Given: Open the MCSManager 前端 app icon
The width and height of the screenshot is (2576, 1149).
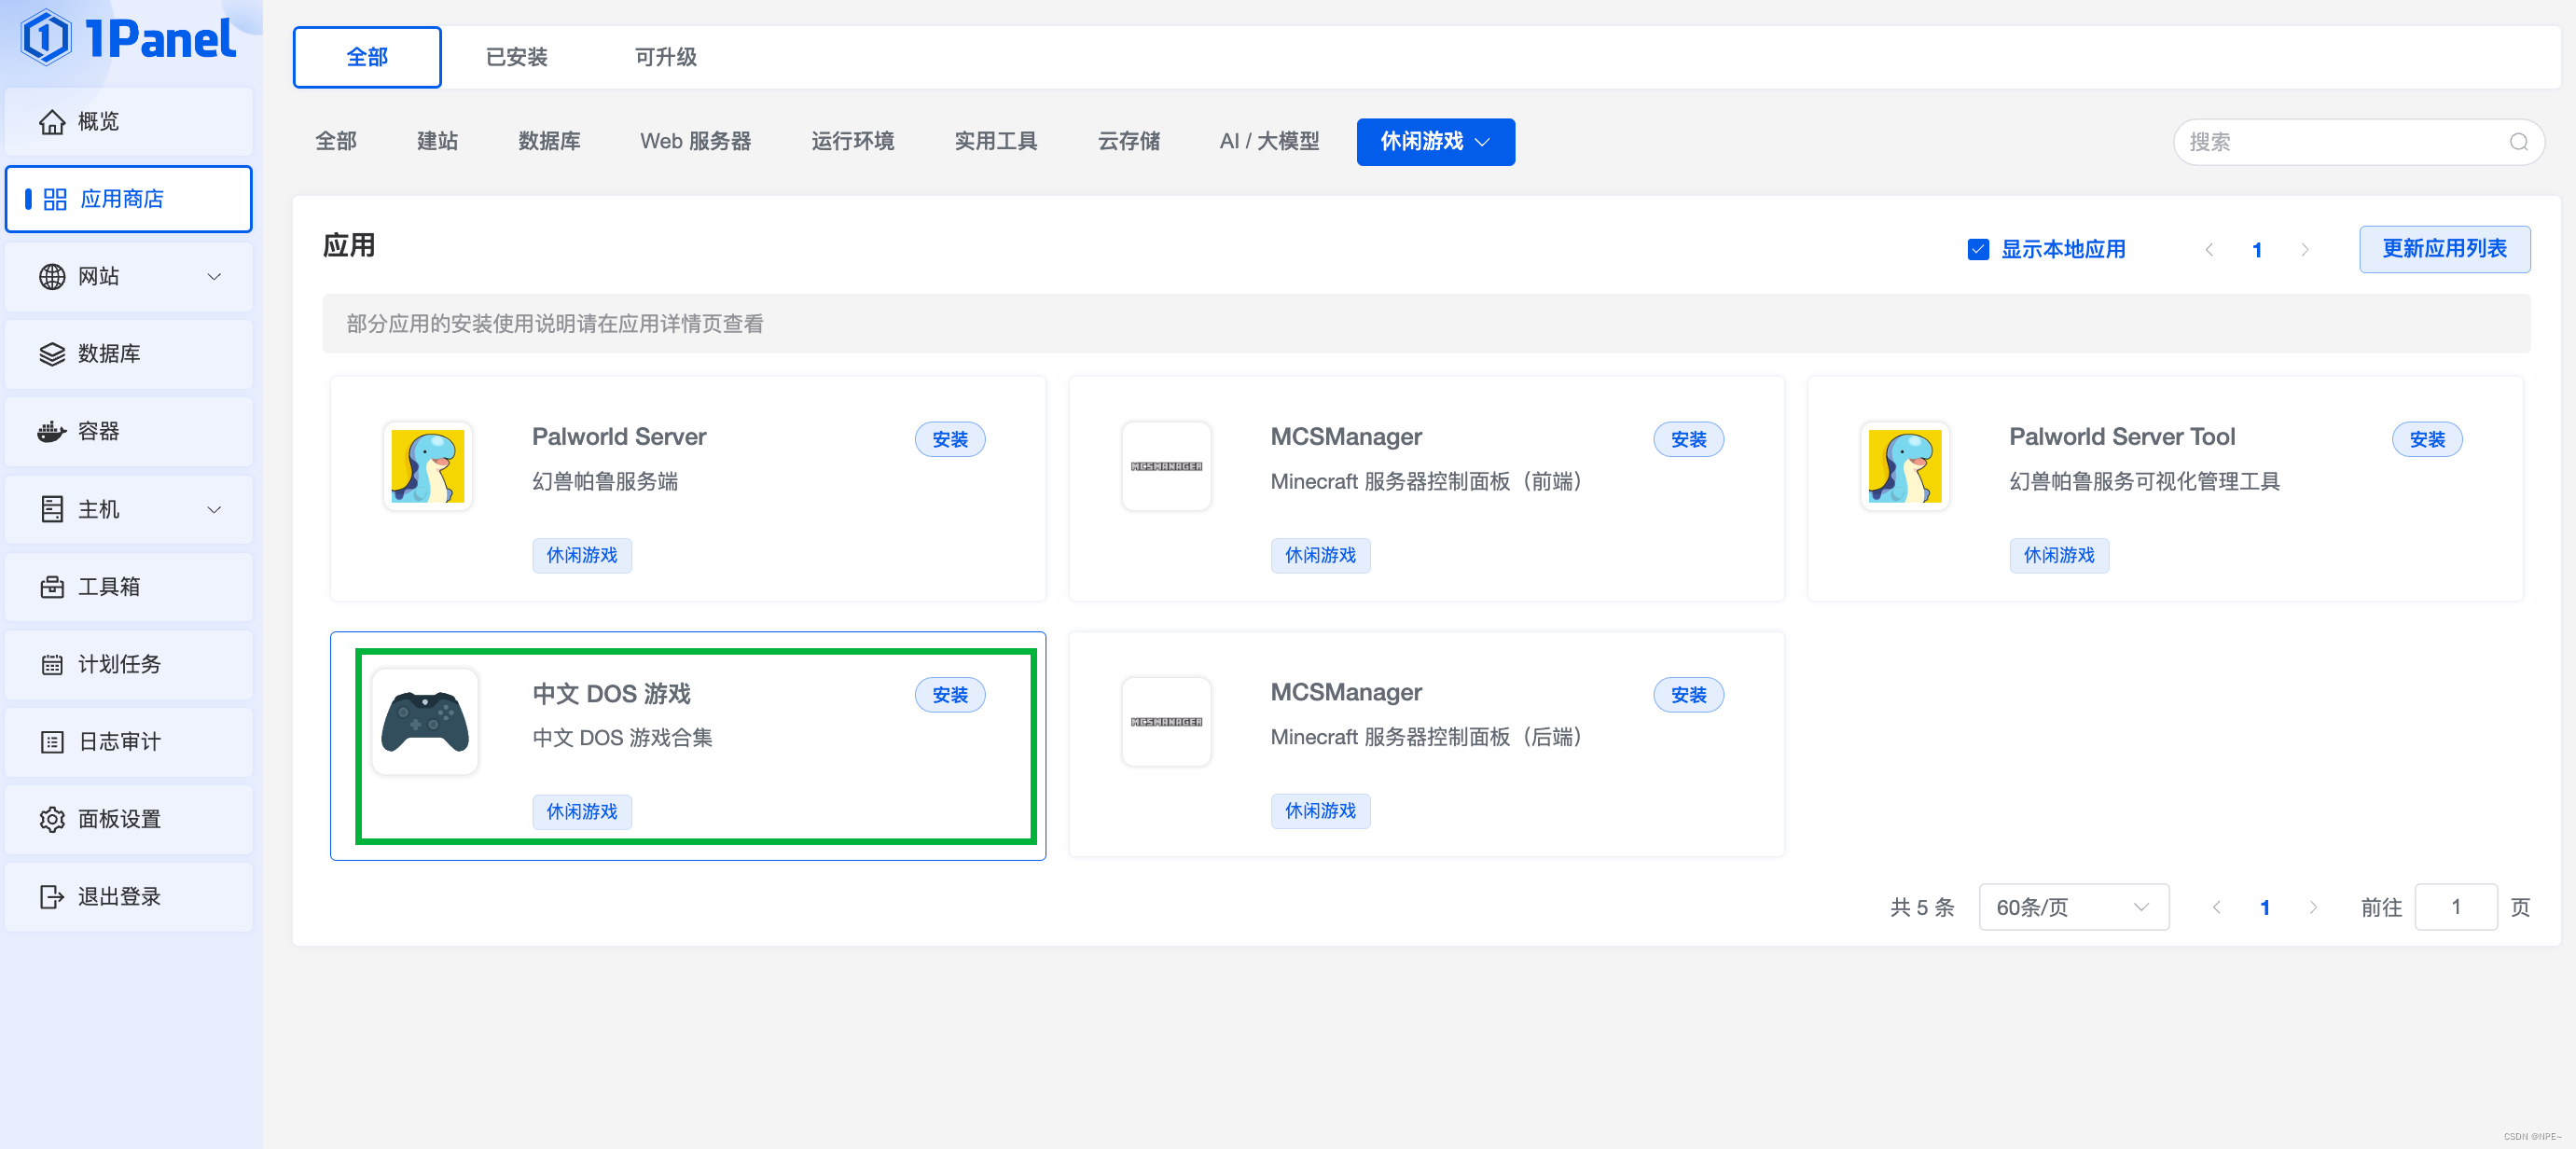Looking at the screenshot, I should [x=1166, y=466].
